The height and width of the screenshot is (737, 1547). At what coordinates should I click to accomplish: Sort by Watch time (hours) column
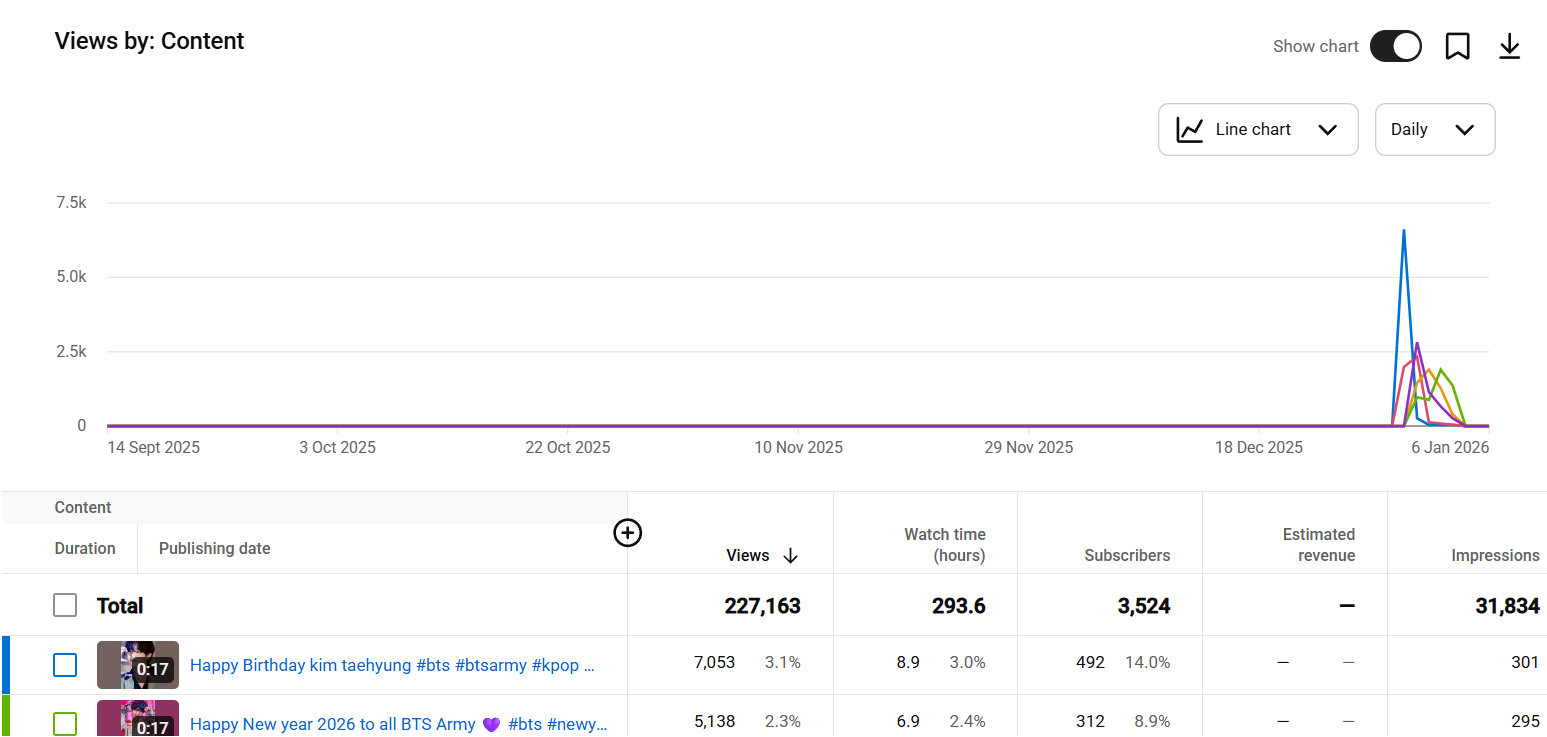point(944,545)
